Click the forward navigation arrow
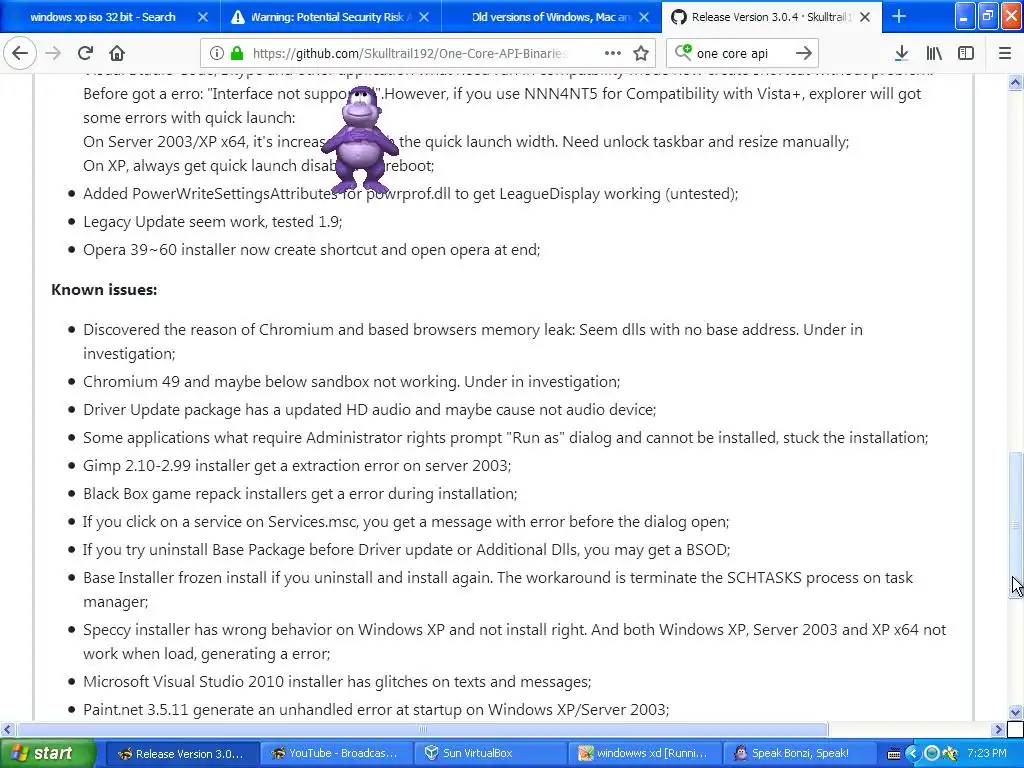Screen dimensions: 1024x768 point(54,54)
